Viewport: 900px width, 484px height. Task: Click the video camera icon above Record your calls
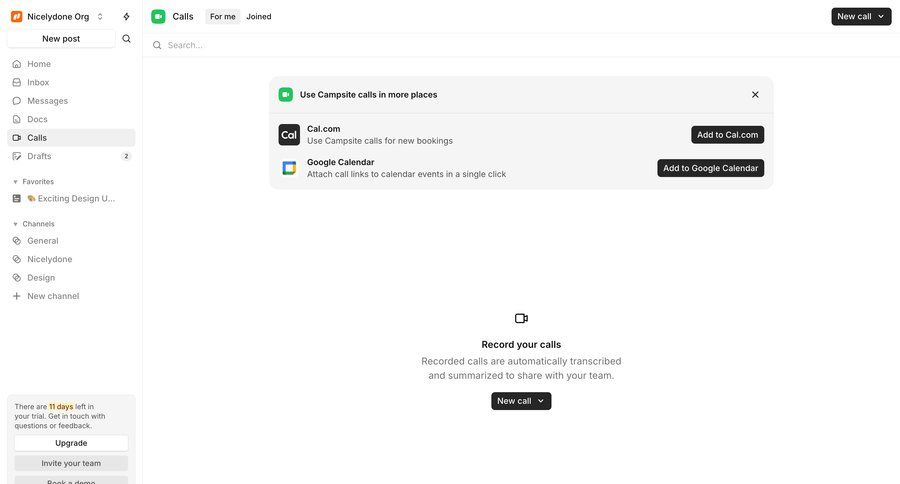click(x=521, y=318)
